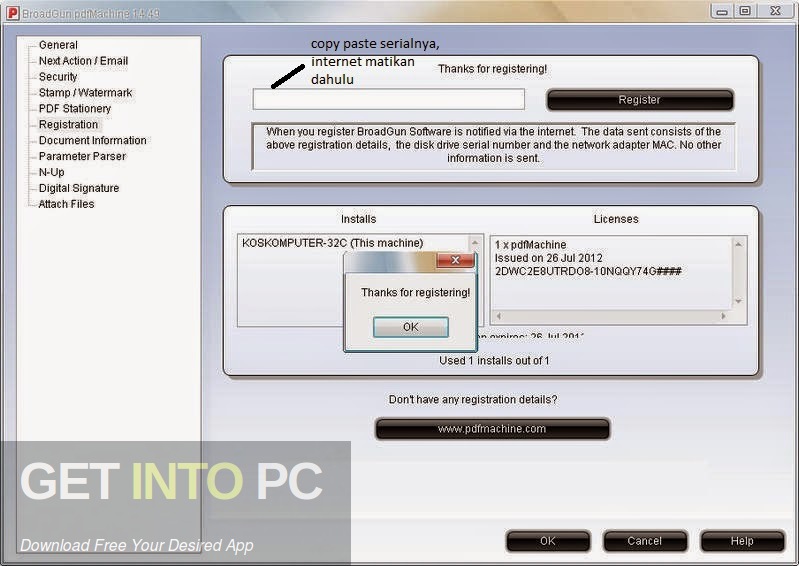Click Licenses horizontal scroll left arrow
The height and width of the screenshot is (566, 799).
(498, 316)
